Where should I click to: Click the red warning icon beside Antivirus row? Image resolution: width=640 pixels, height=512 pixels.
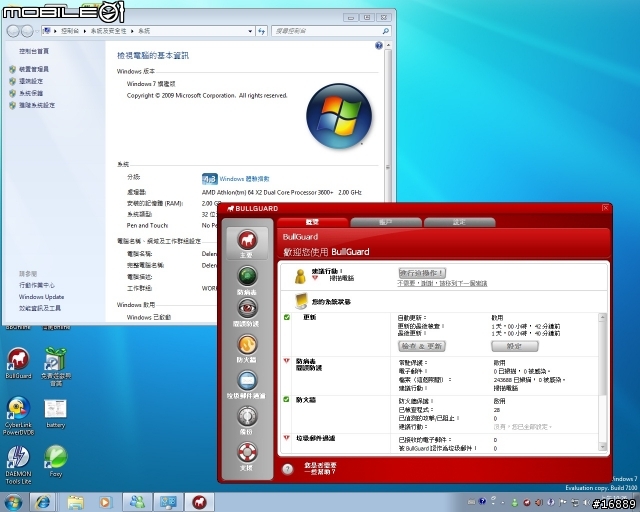pos(287,361)
